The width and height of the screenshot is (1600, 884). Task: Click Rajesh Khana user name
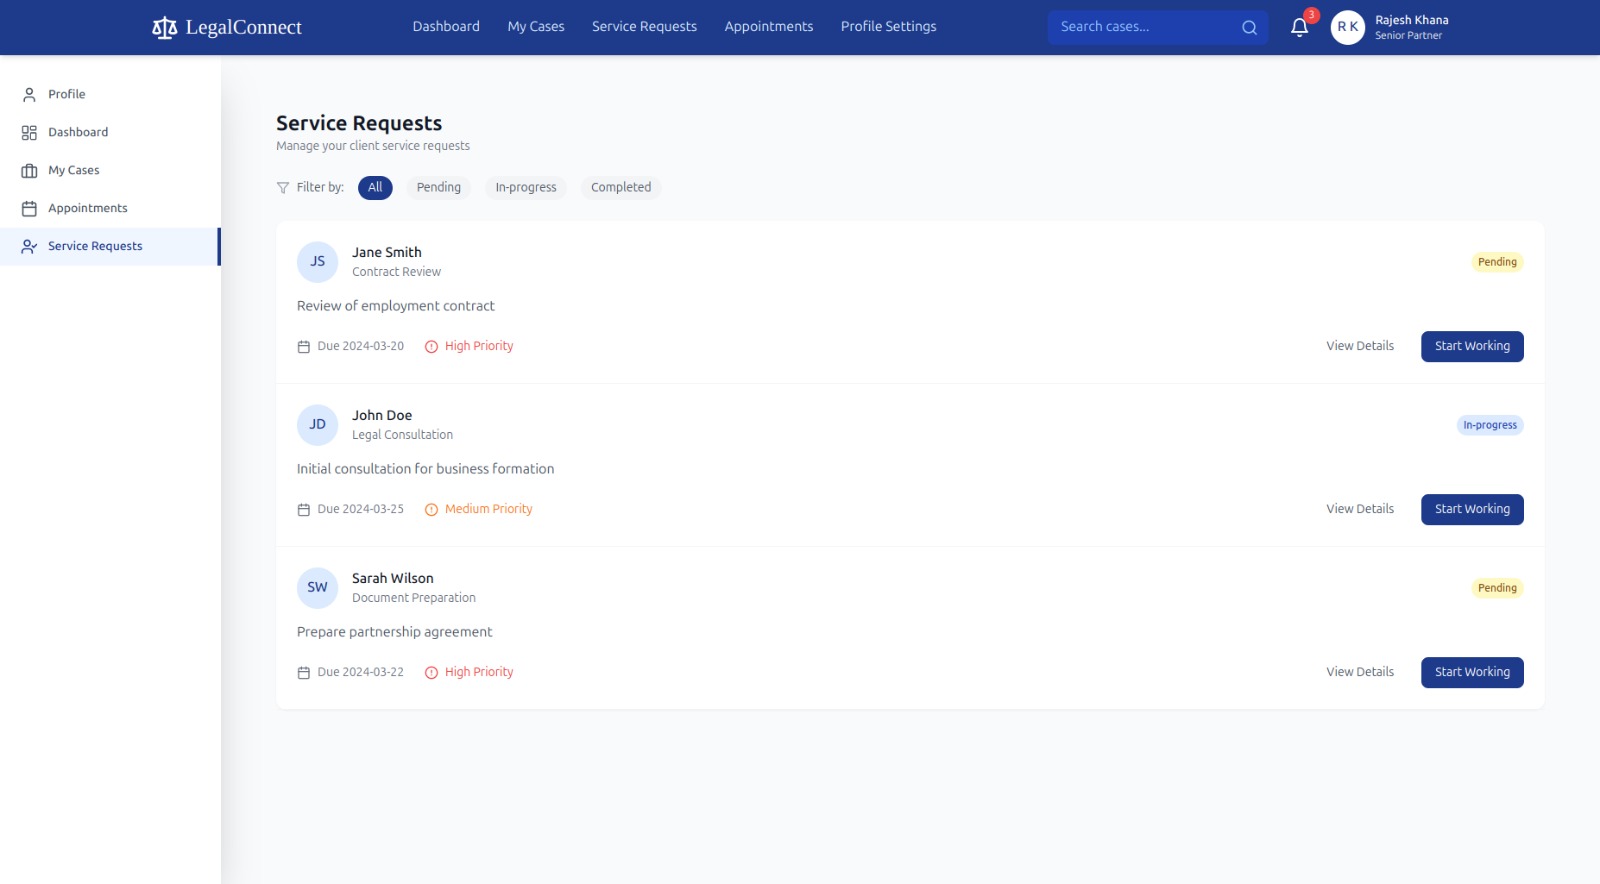pyautogui.click(x=1411, y=20)
